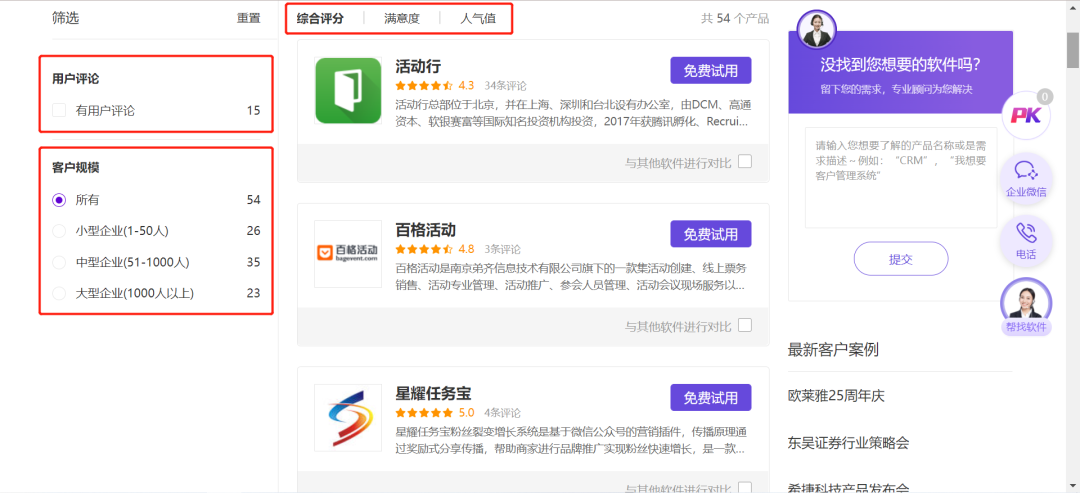
Task: Open the 东吴证券行业策略会 case
Action: (849, 443)
